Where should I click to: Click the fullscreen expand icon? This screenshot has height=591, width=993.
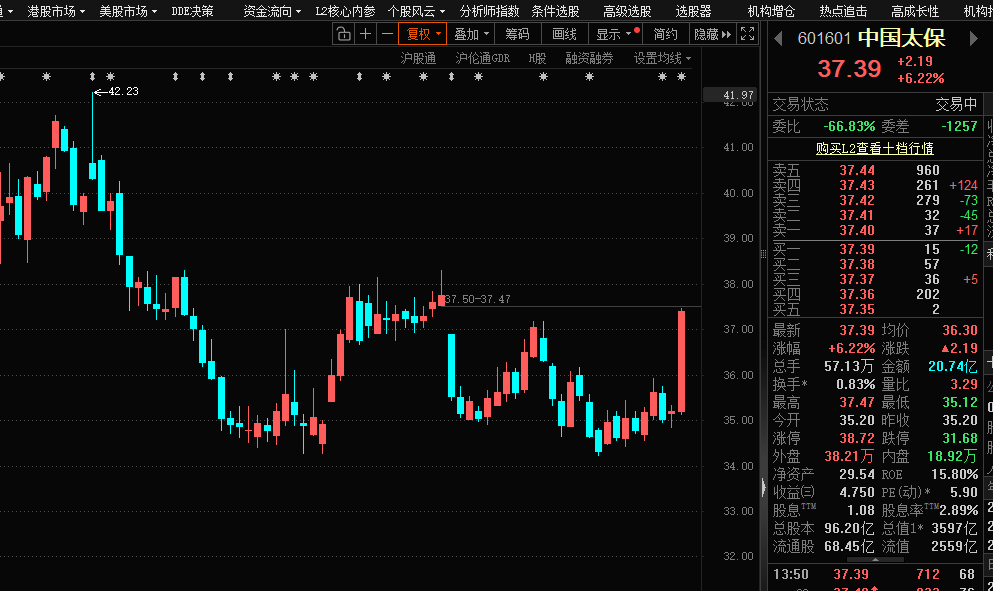748,34
